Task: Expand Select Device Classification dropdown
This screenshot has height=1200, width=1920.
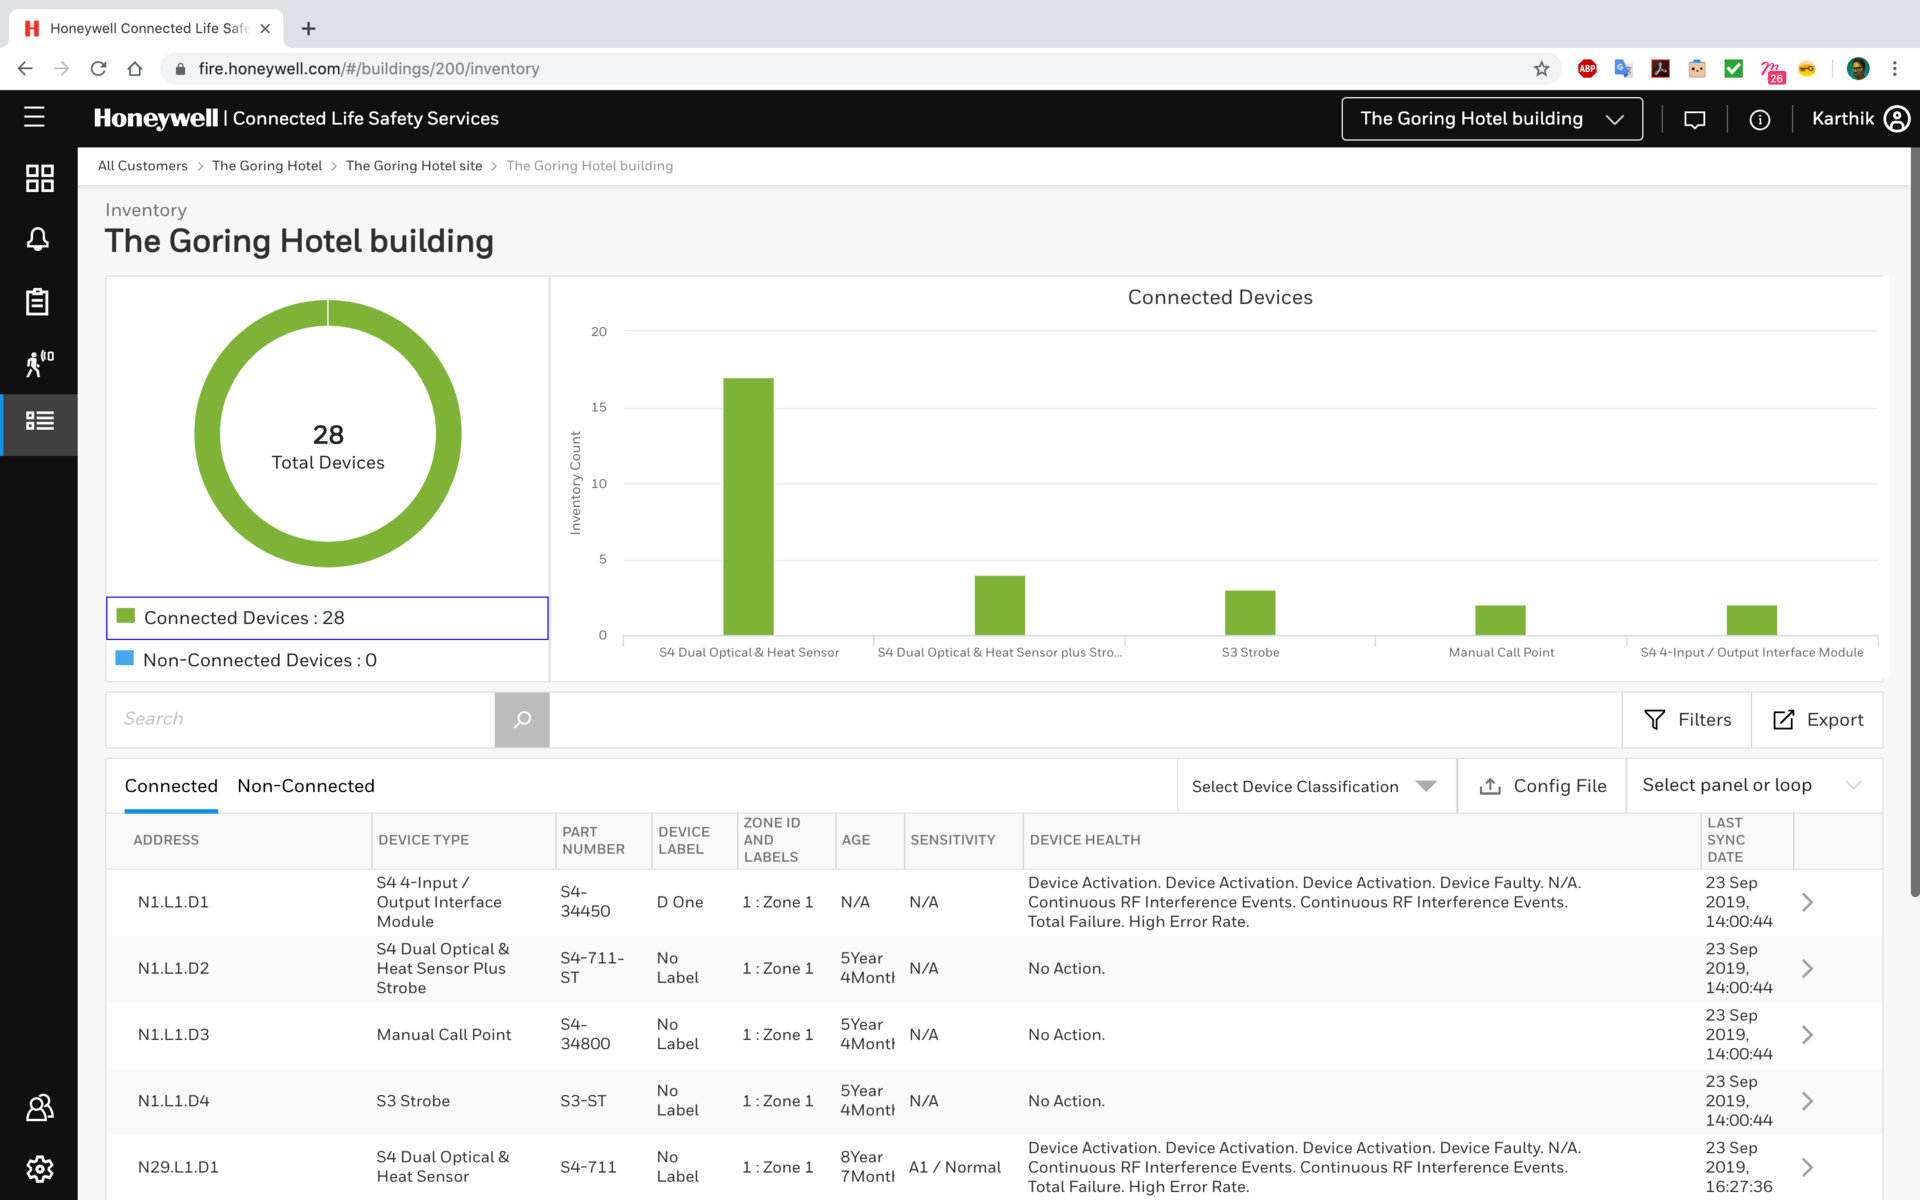Action: (1314, 787)
